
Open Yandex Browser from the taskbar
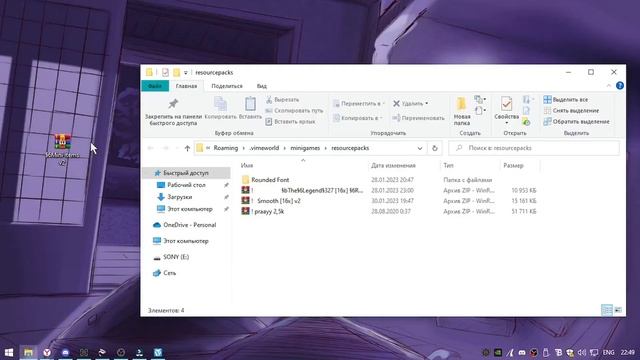tap(47, 352)
